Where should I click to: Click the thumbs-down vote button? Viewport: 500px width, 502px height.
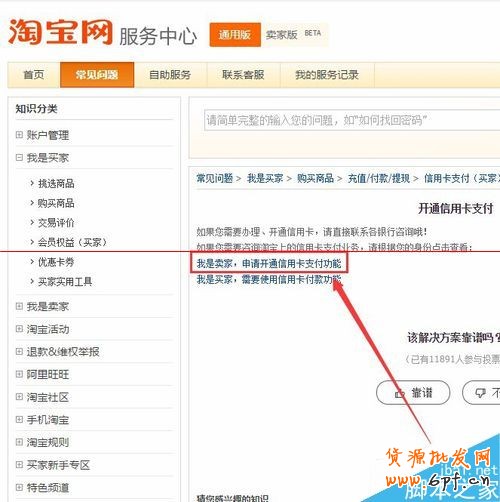(x=482, y=393)
